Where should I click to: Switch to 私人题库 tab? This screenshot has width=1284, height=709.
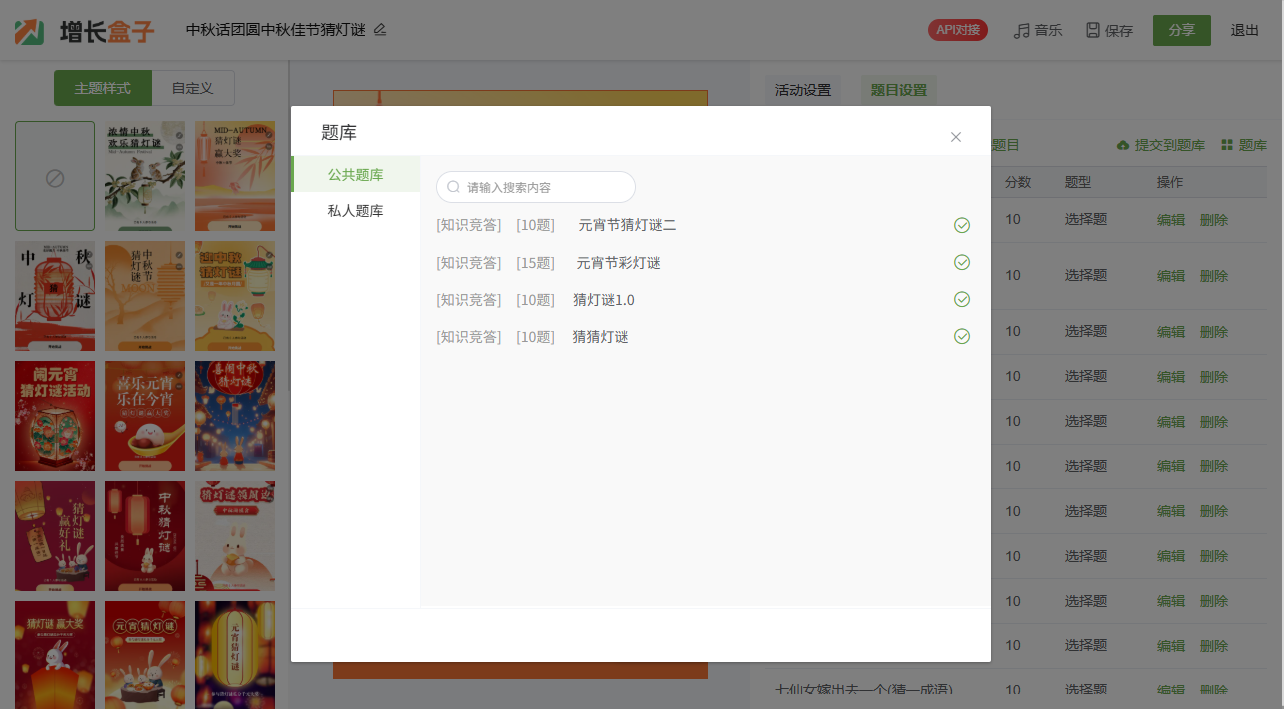pyautogui.click(x=355, y=211)
